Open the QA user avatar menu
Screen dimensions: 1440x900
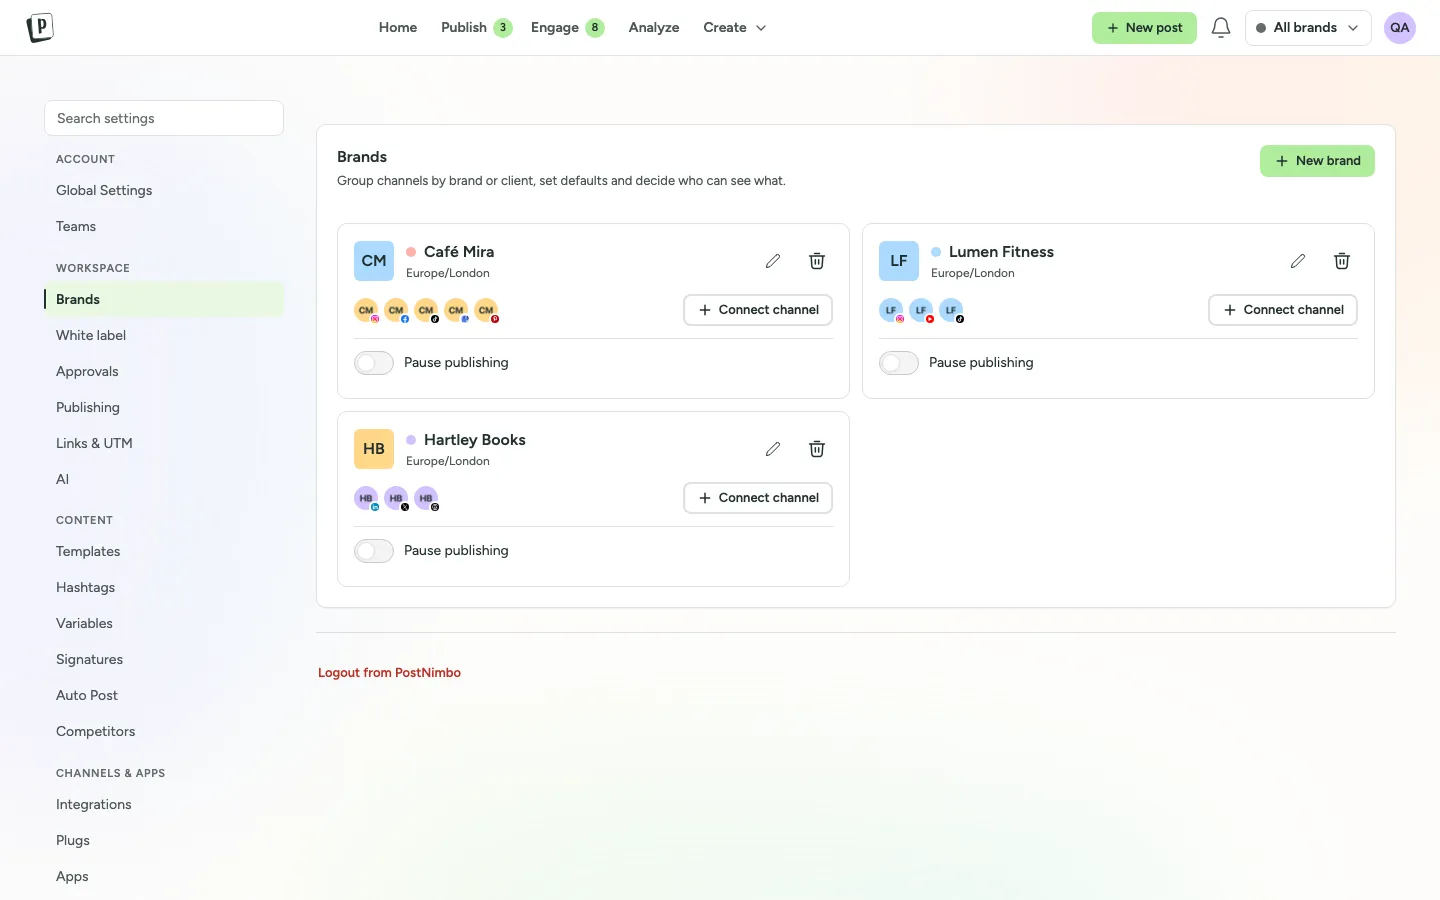click(1400, 28)
